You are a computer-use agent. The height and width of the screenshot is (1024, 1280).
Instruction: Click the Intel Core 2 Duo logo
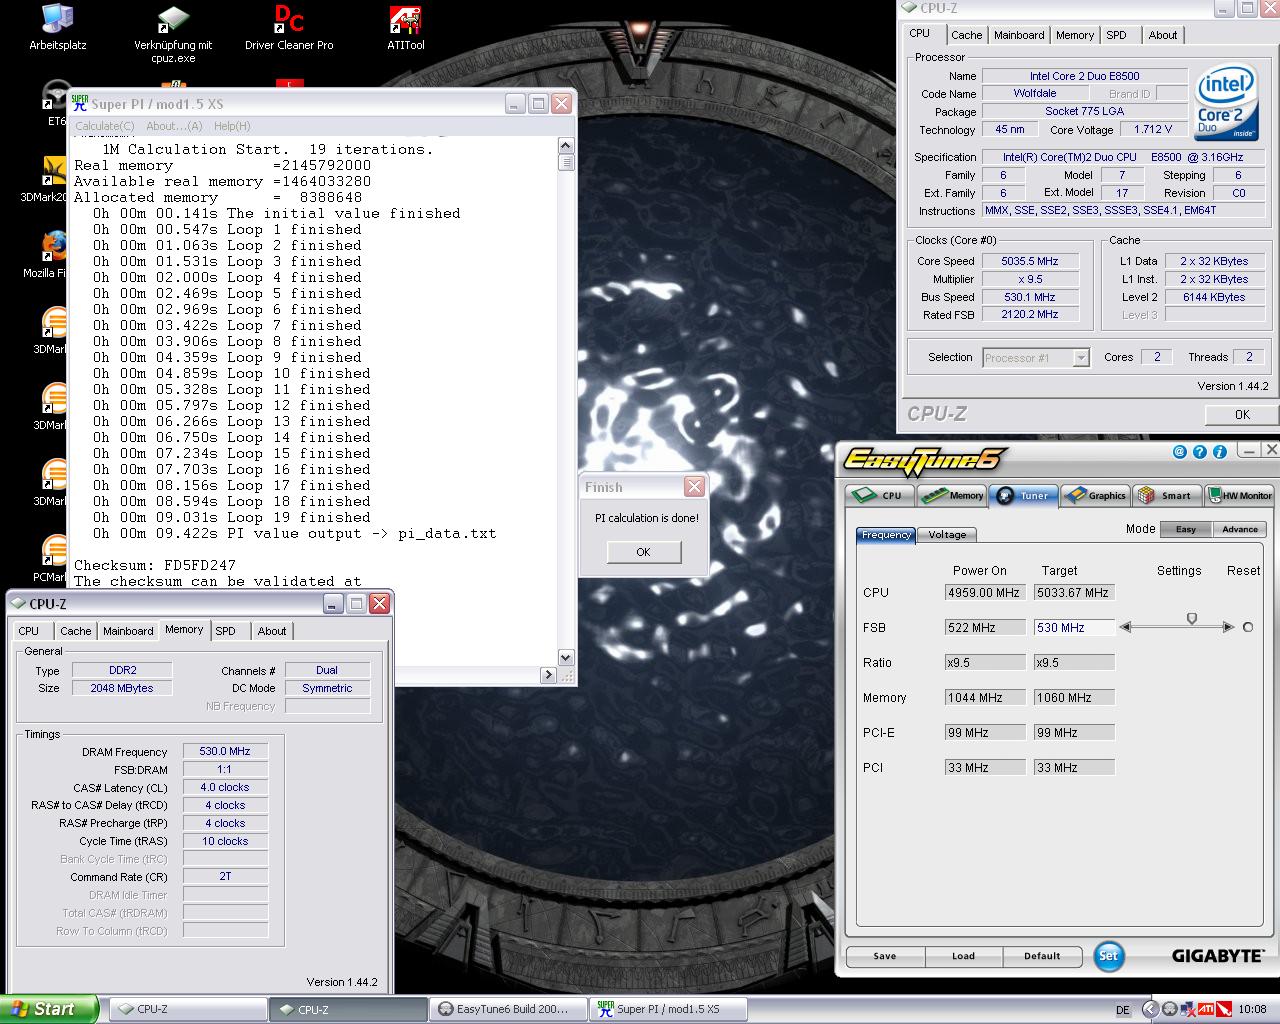[1225, 104]
